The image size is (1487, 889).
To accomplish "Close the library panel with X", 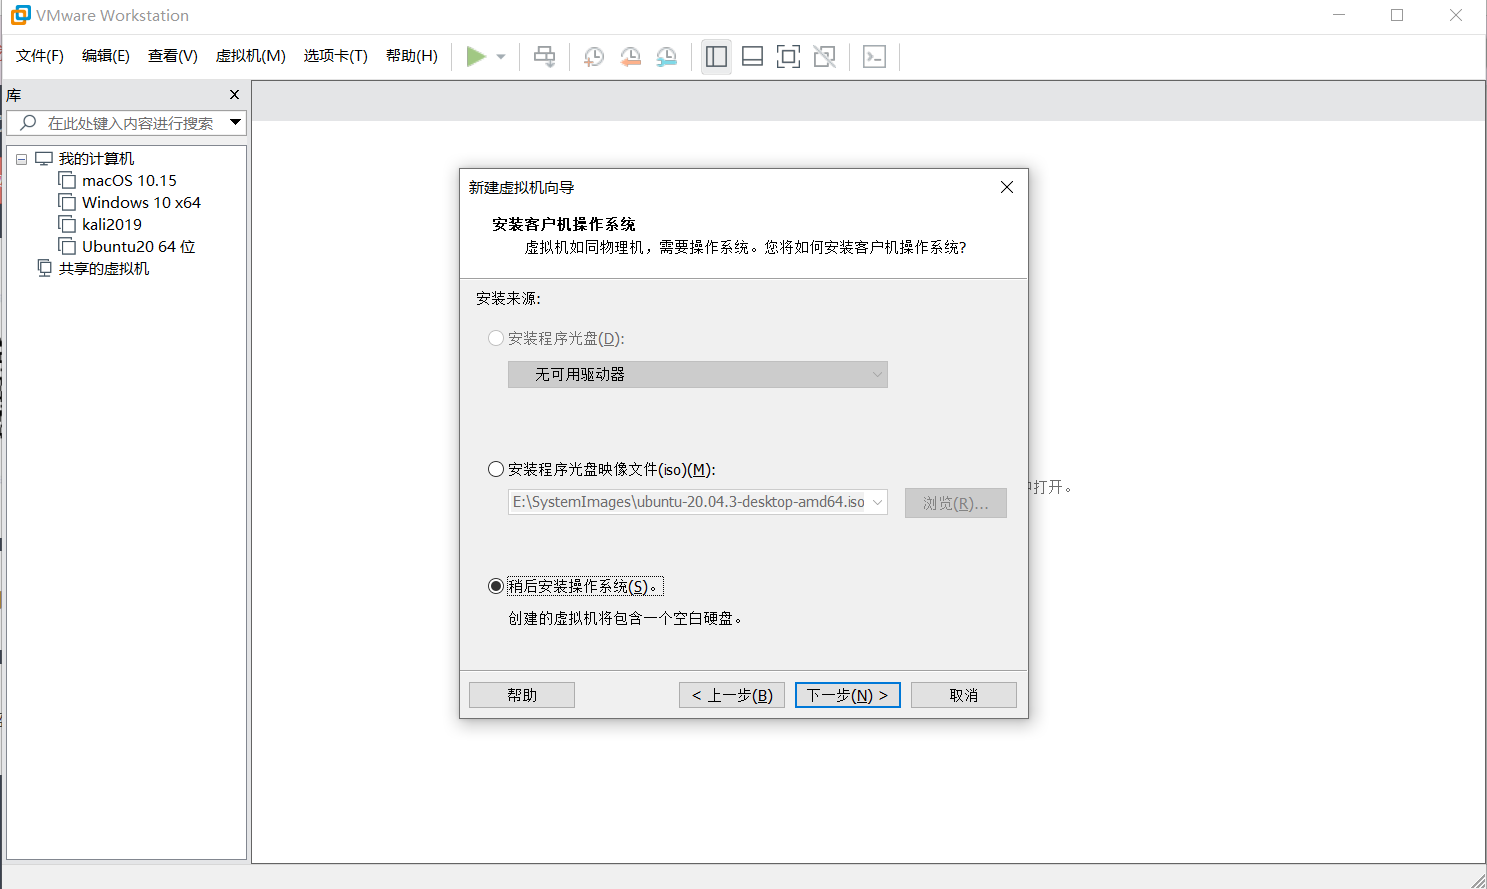I will pos(234,95).
